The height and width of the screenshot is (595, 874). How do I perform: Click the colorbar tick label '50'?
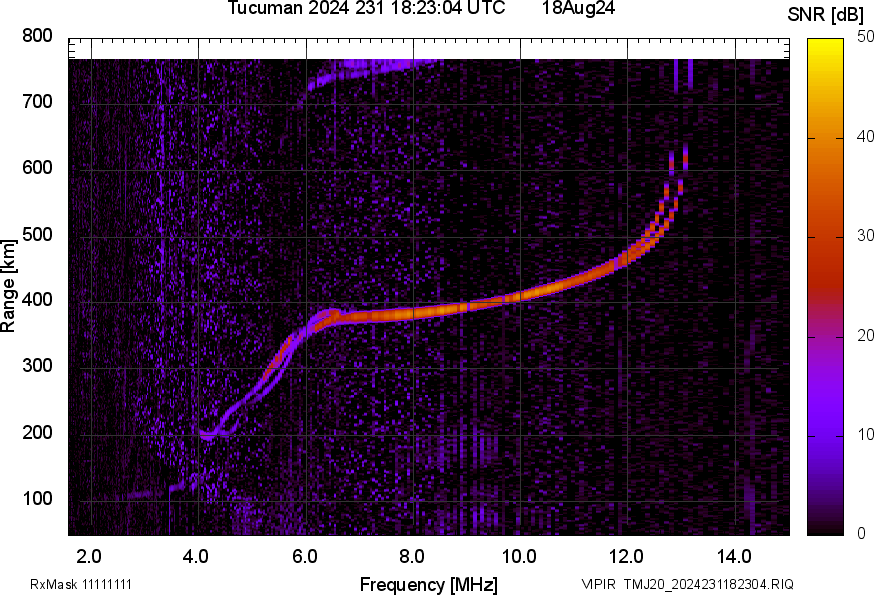(x=865, y=37)
